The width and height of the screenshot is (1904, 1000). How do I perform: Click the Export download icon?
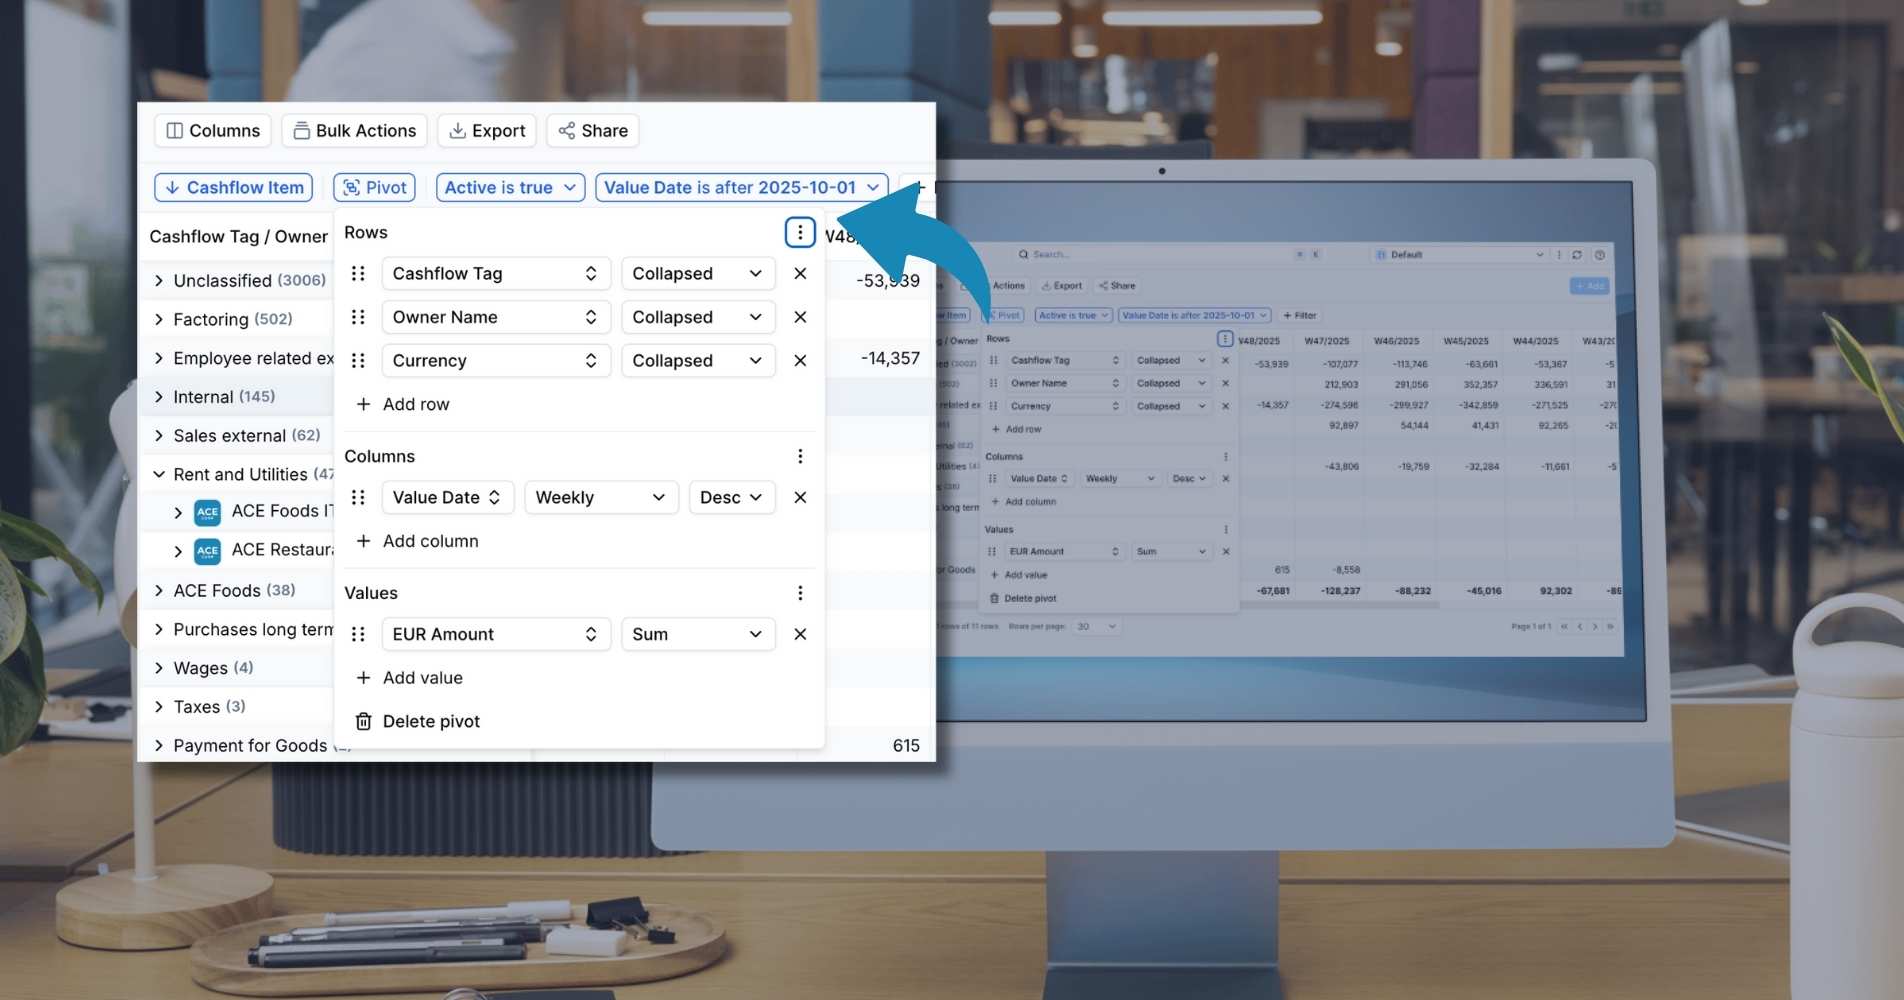459,130
